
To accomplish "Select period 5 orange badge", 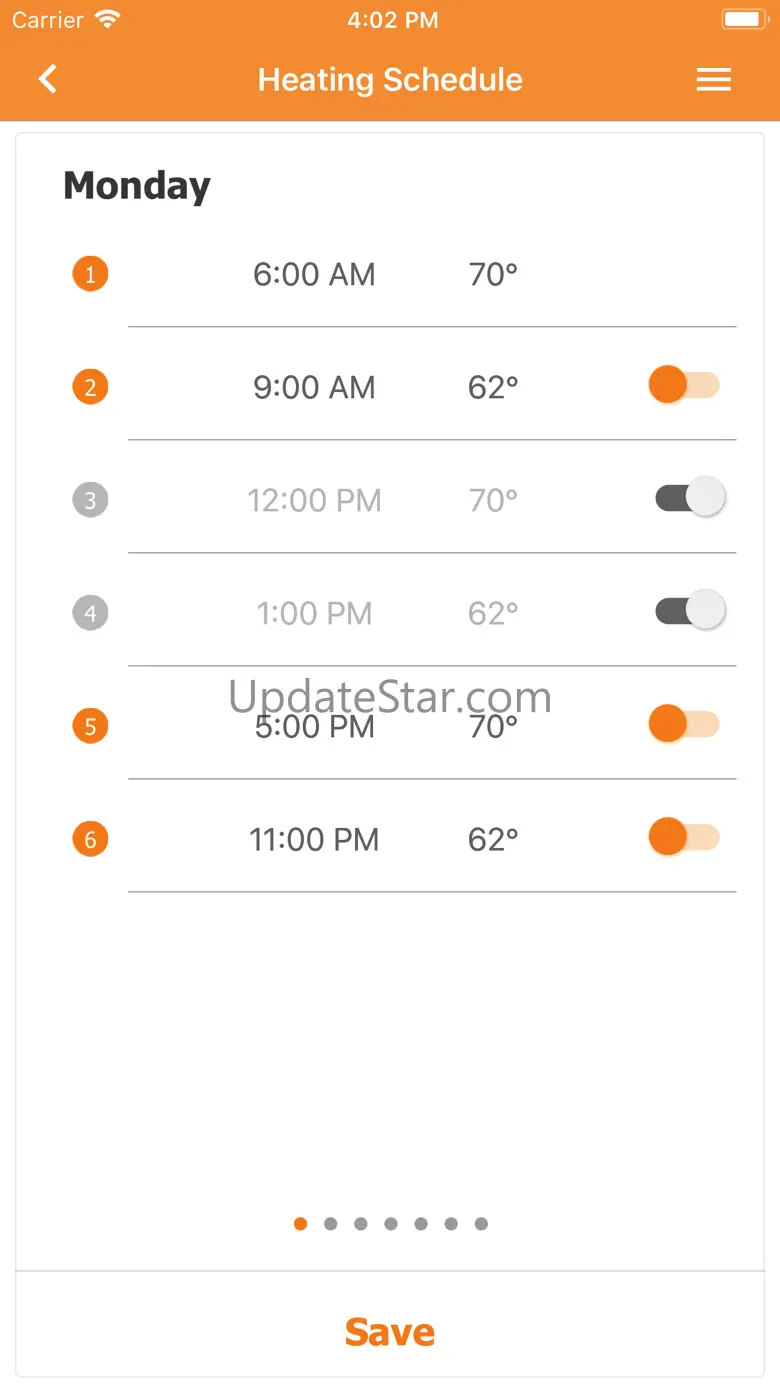I will click(90, 726).
